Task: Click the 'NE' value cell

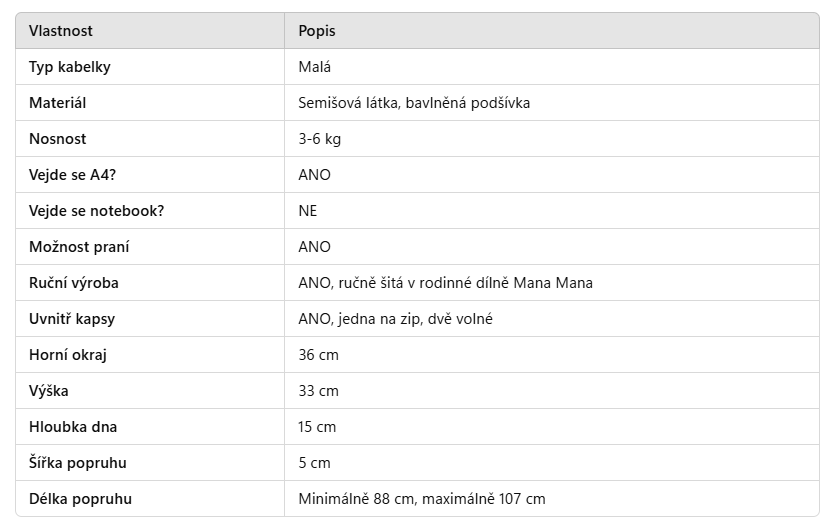Action: click(308, 211)
